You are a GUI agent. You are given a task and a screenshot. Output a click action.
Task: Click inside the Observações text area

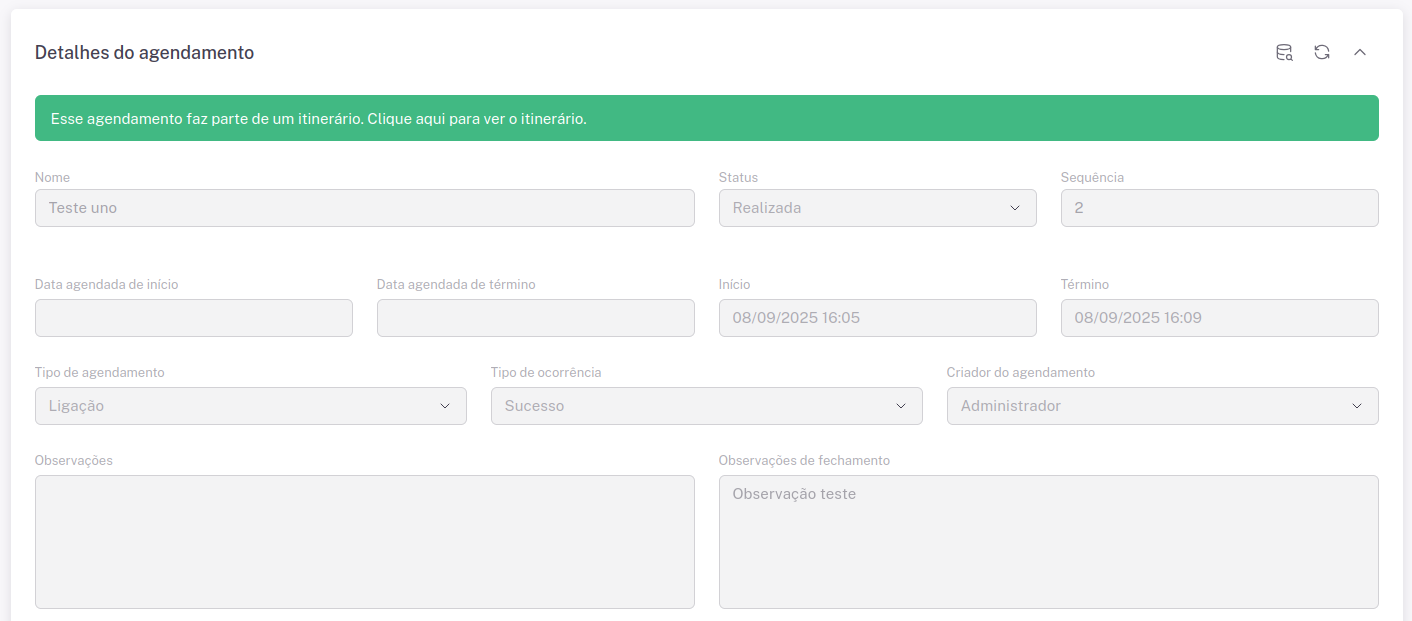364,541
